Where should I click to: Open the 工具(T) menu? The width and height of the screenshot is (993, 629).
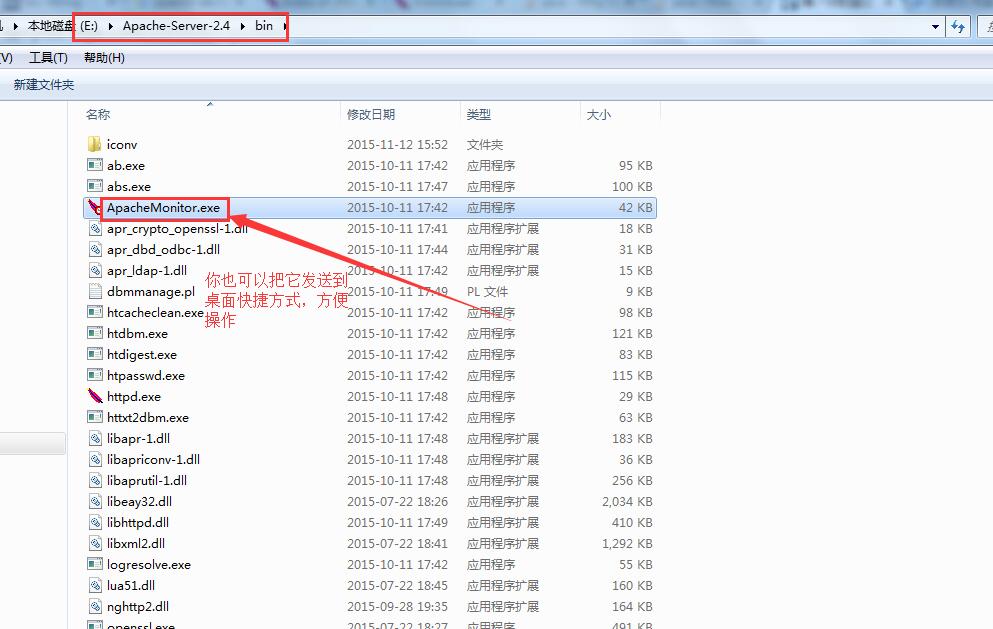pos(49,58)
